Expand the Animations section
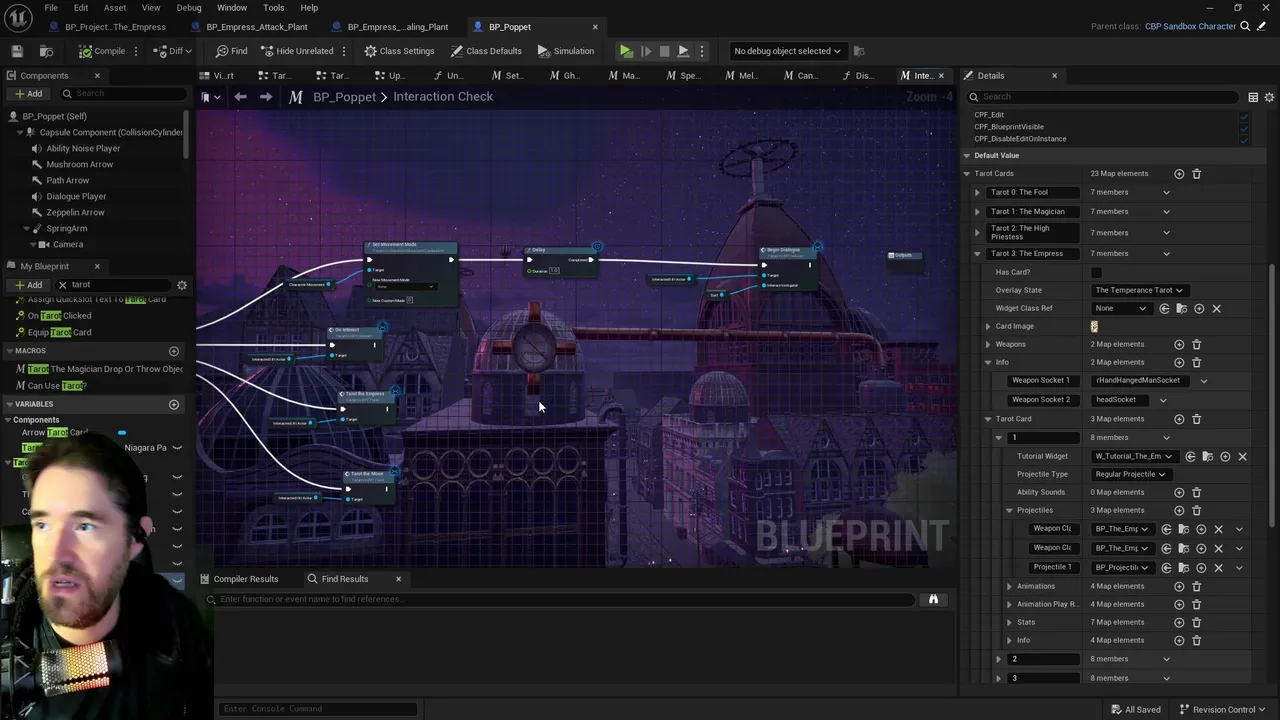1280x720 pixels. (x=1009, y=586)
